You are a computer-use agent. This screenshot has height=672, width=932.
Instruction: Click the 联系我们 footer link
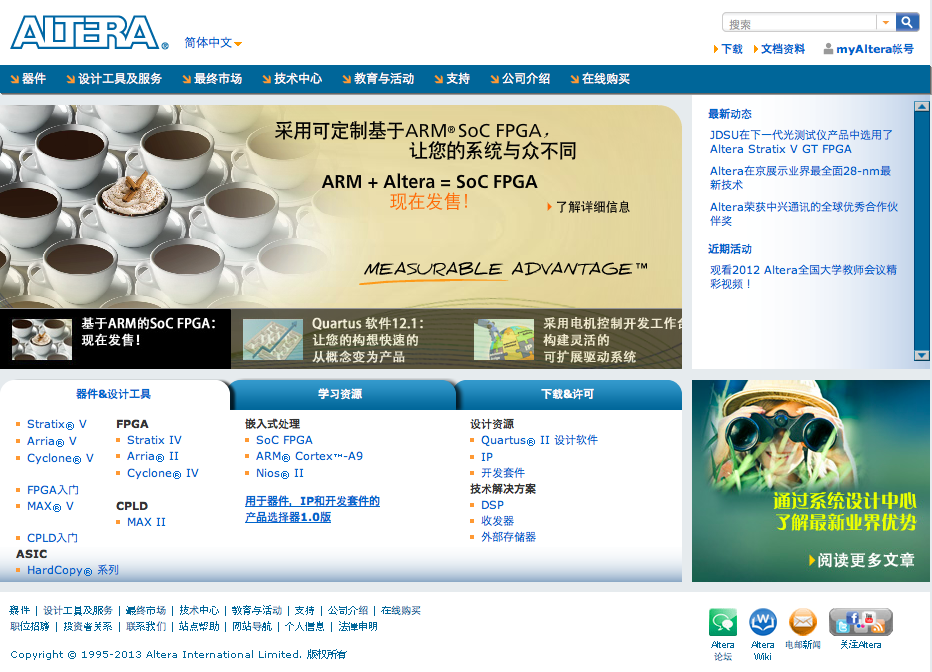pyautogui.click(x=146, y=626)
